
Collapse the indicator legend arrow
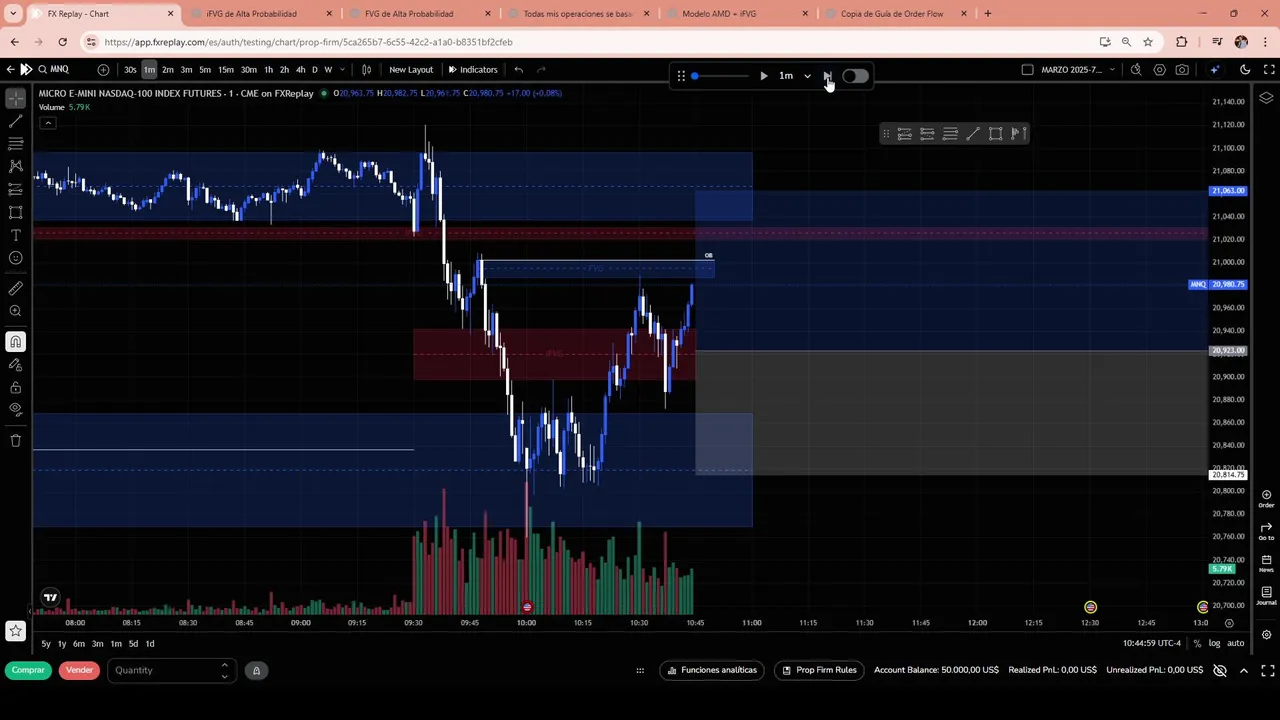pyautogui.click(x=48, y=123)
